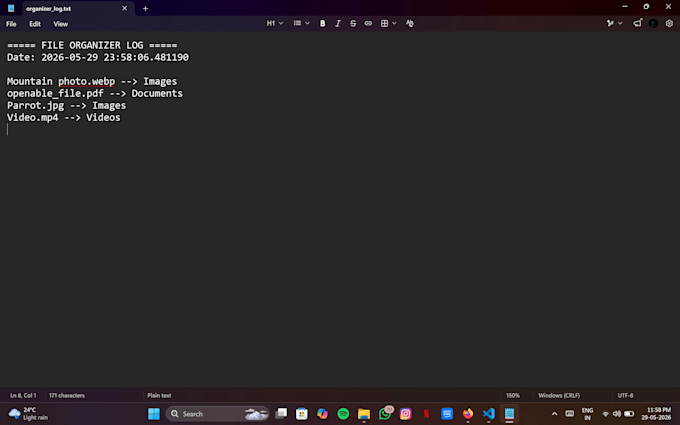Click Windows (CRLF) line ending indicator
Viewport: 680px width, 425px height.
559,396
